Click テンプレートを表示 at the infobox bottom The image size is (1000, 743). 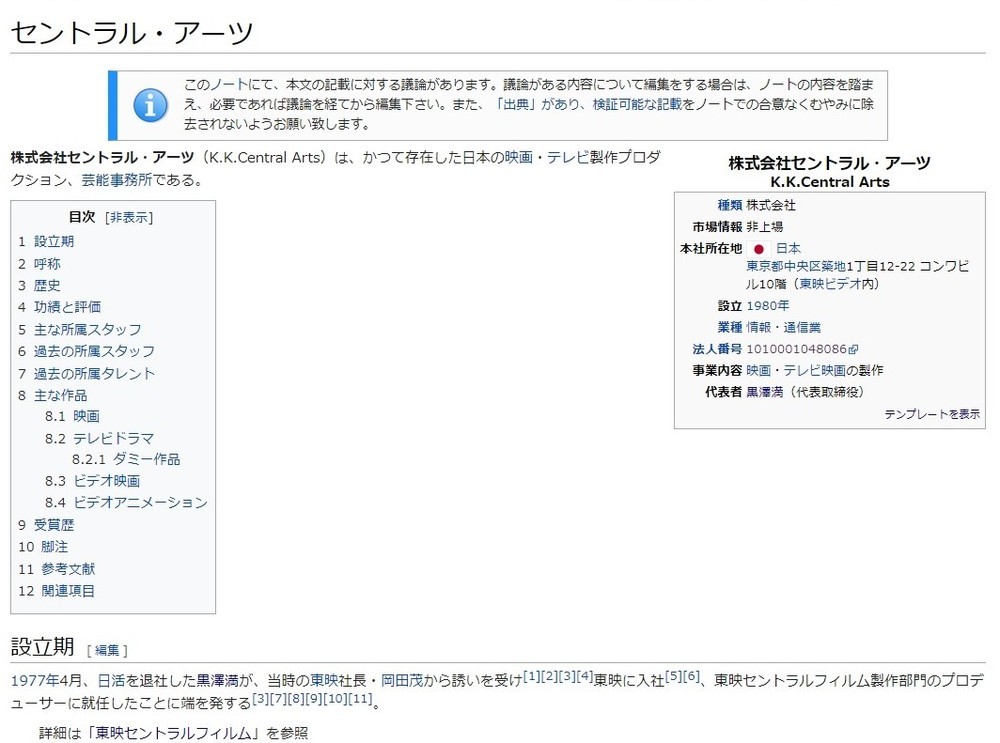[x=934, y=412]
